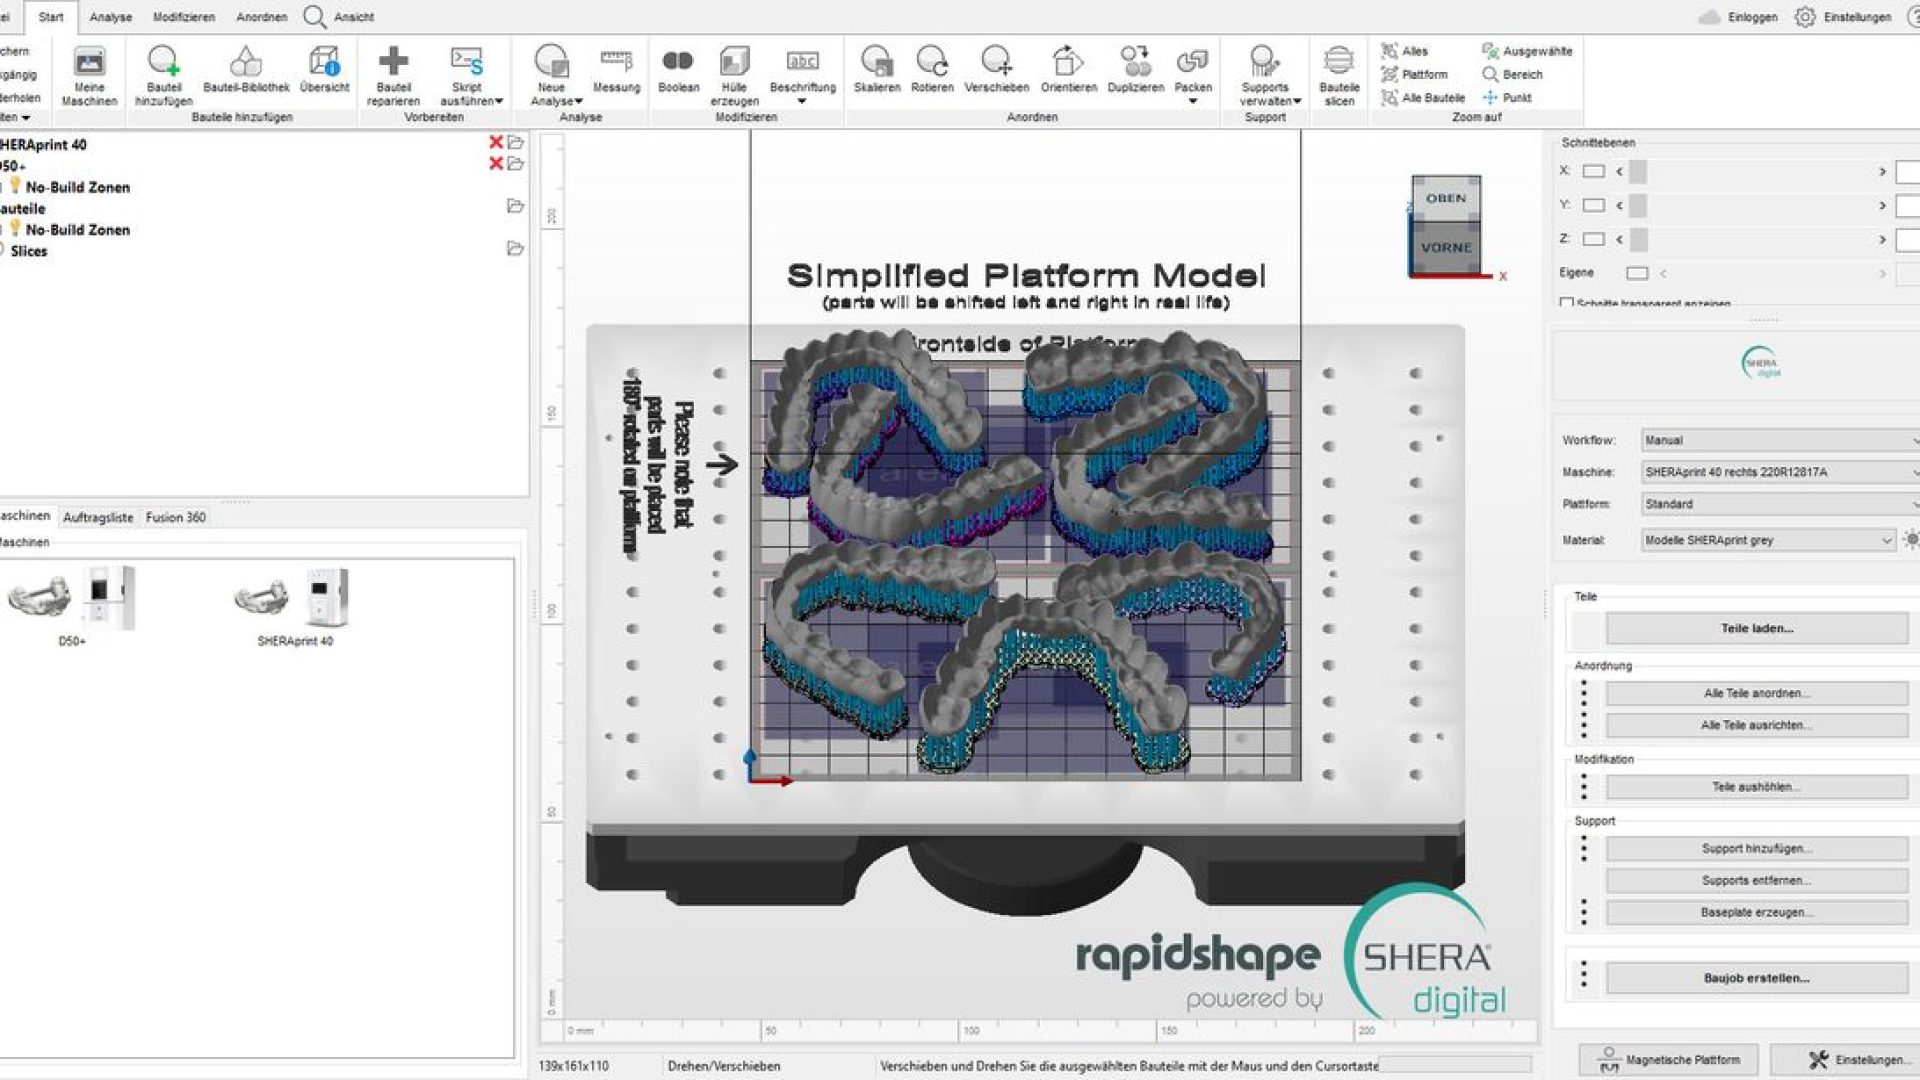Select the Messung measuring tool
1920x1080 pixels.
click(x=616, y=70)
